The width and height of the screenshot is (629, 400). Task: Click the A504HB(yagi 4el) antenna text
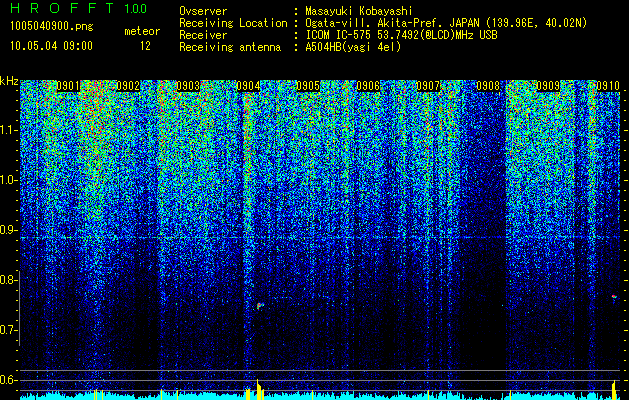(x=353, y=47)
